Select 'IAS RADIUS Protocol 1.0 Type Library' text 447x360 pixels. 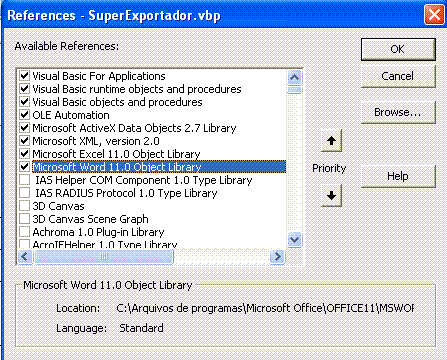click(126, 193)
